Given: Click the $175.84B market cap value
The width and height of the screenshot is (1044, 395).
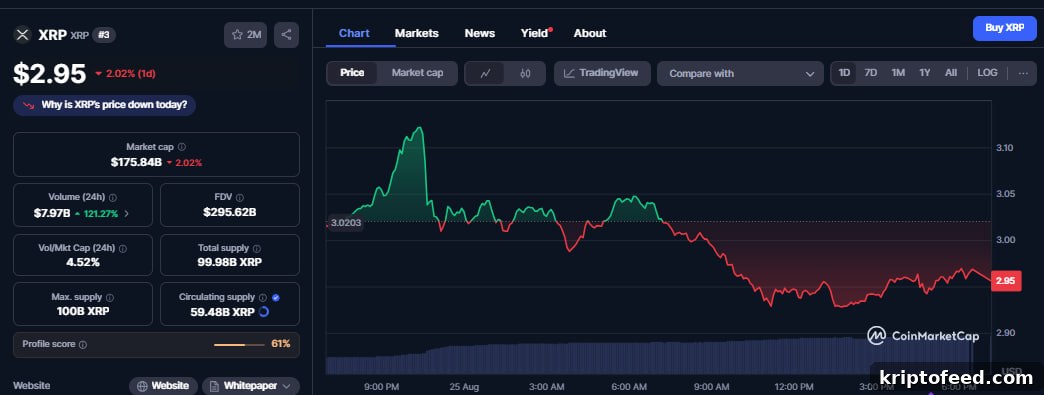Looking at the screenshot, I should coord(136,162).
